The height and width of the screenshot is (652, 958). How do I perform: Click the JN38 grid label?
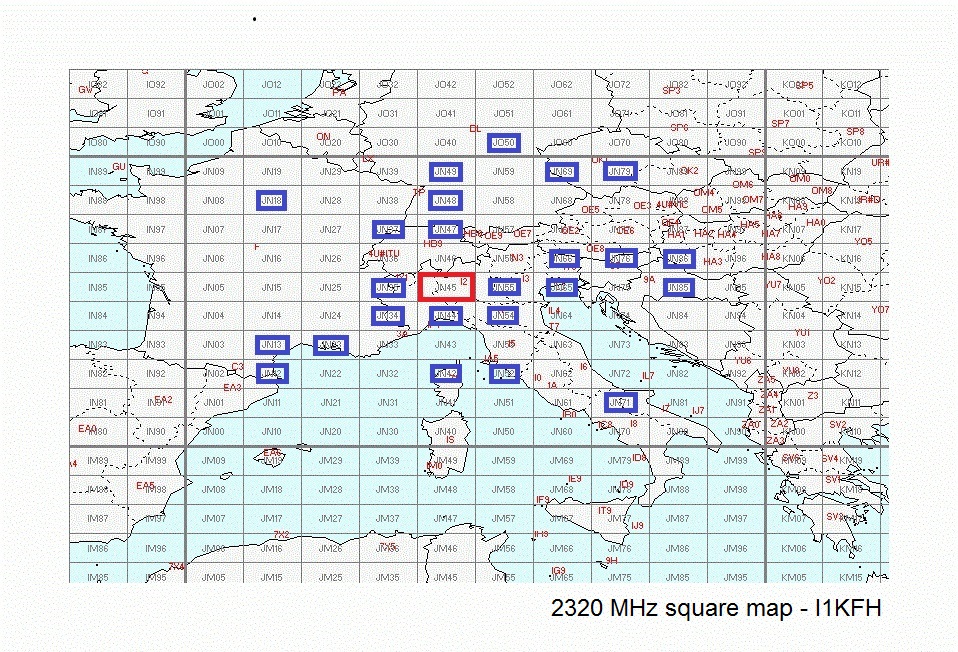tap(387, 200)
